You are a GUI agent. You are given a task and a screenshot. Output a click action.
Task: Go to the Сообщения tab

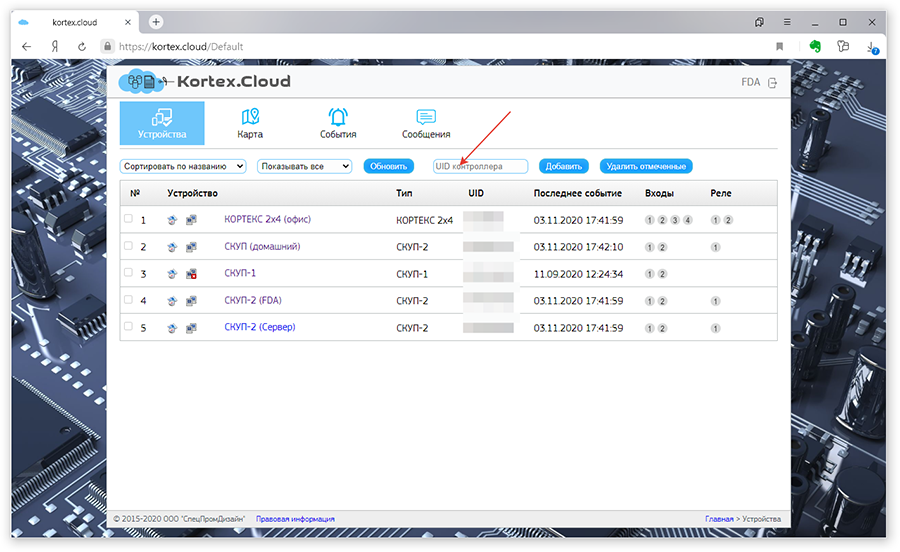[426, 124]
